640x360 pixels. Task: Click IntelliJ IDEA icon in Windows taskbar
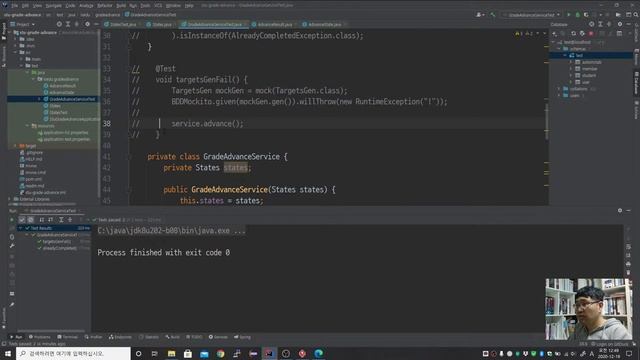(x=269, y=353)
